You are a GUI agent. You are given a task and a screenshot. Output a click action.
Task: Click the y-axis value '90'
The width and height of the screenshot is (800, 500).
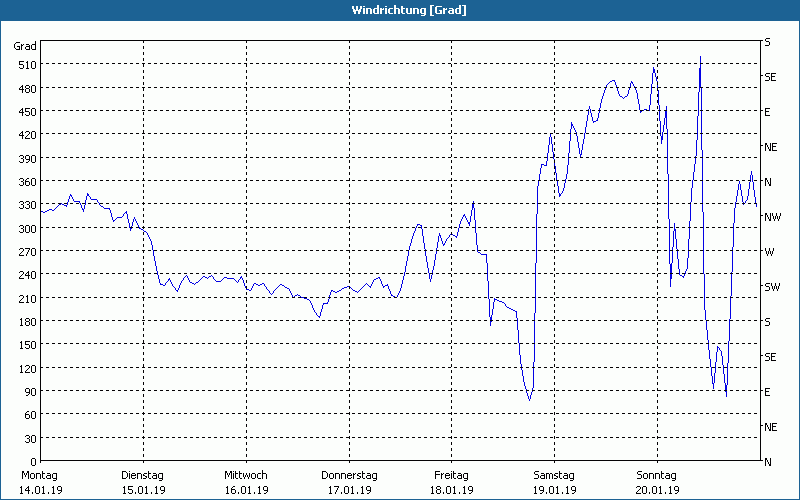click(x=31, y=392)
